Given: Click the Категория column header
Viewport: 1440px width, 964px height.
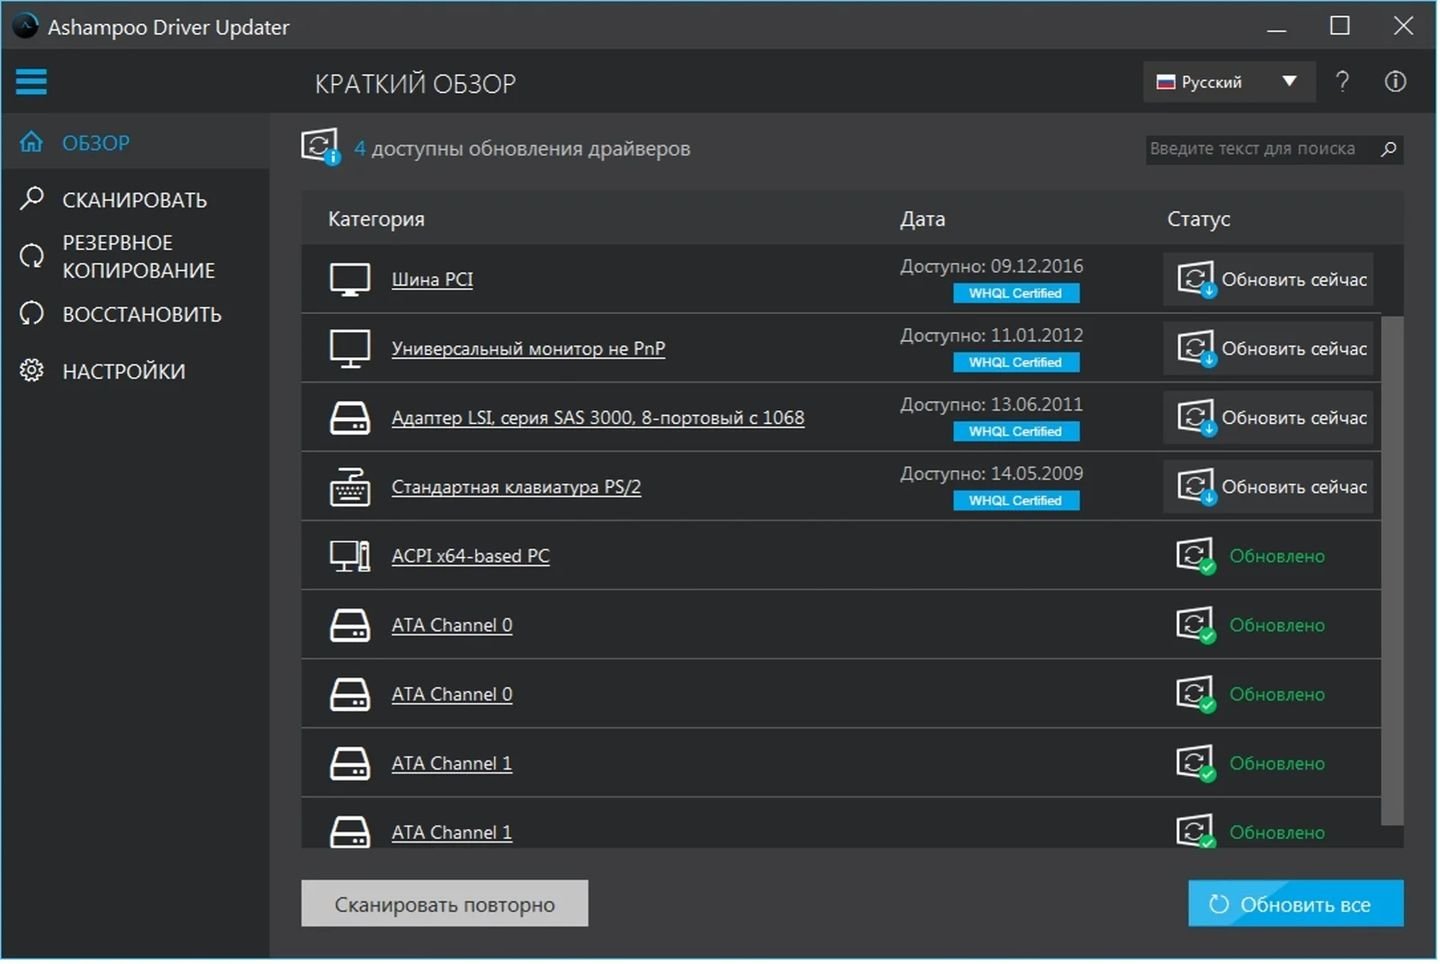Looking at the screenshot, I should pyautogui.click(x=376, y=219).
